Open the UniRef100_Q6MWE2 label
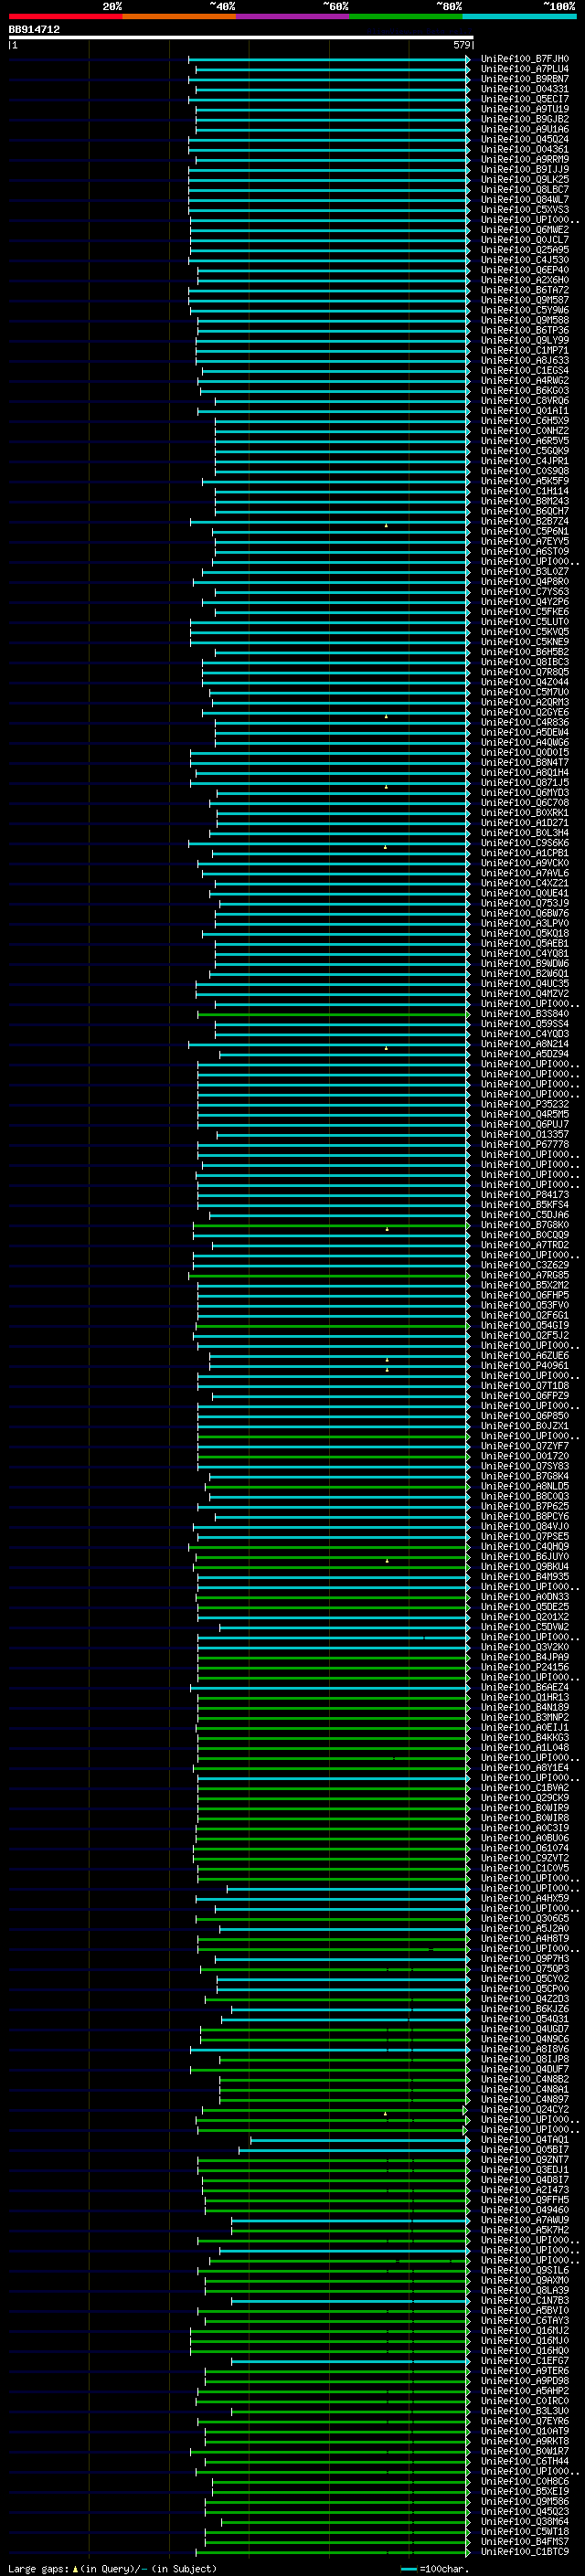The image size is (585, 2576). tap(524, 230)
